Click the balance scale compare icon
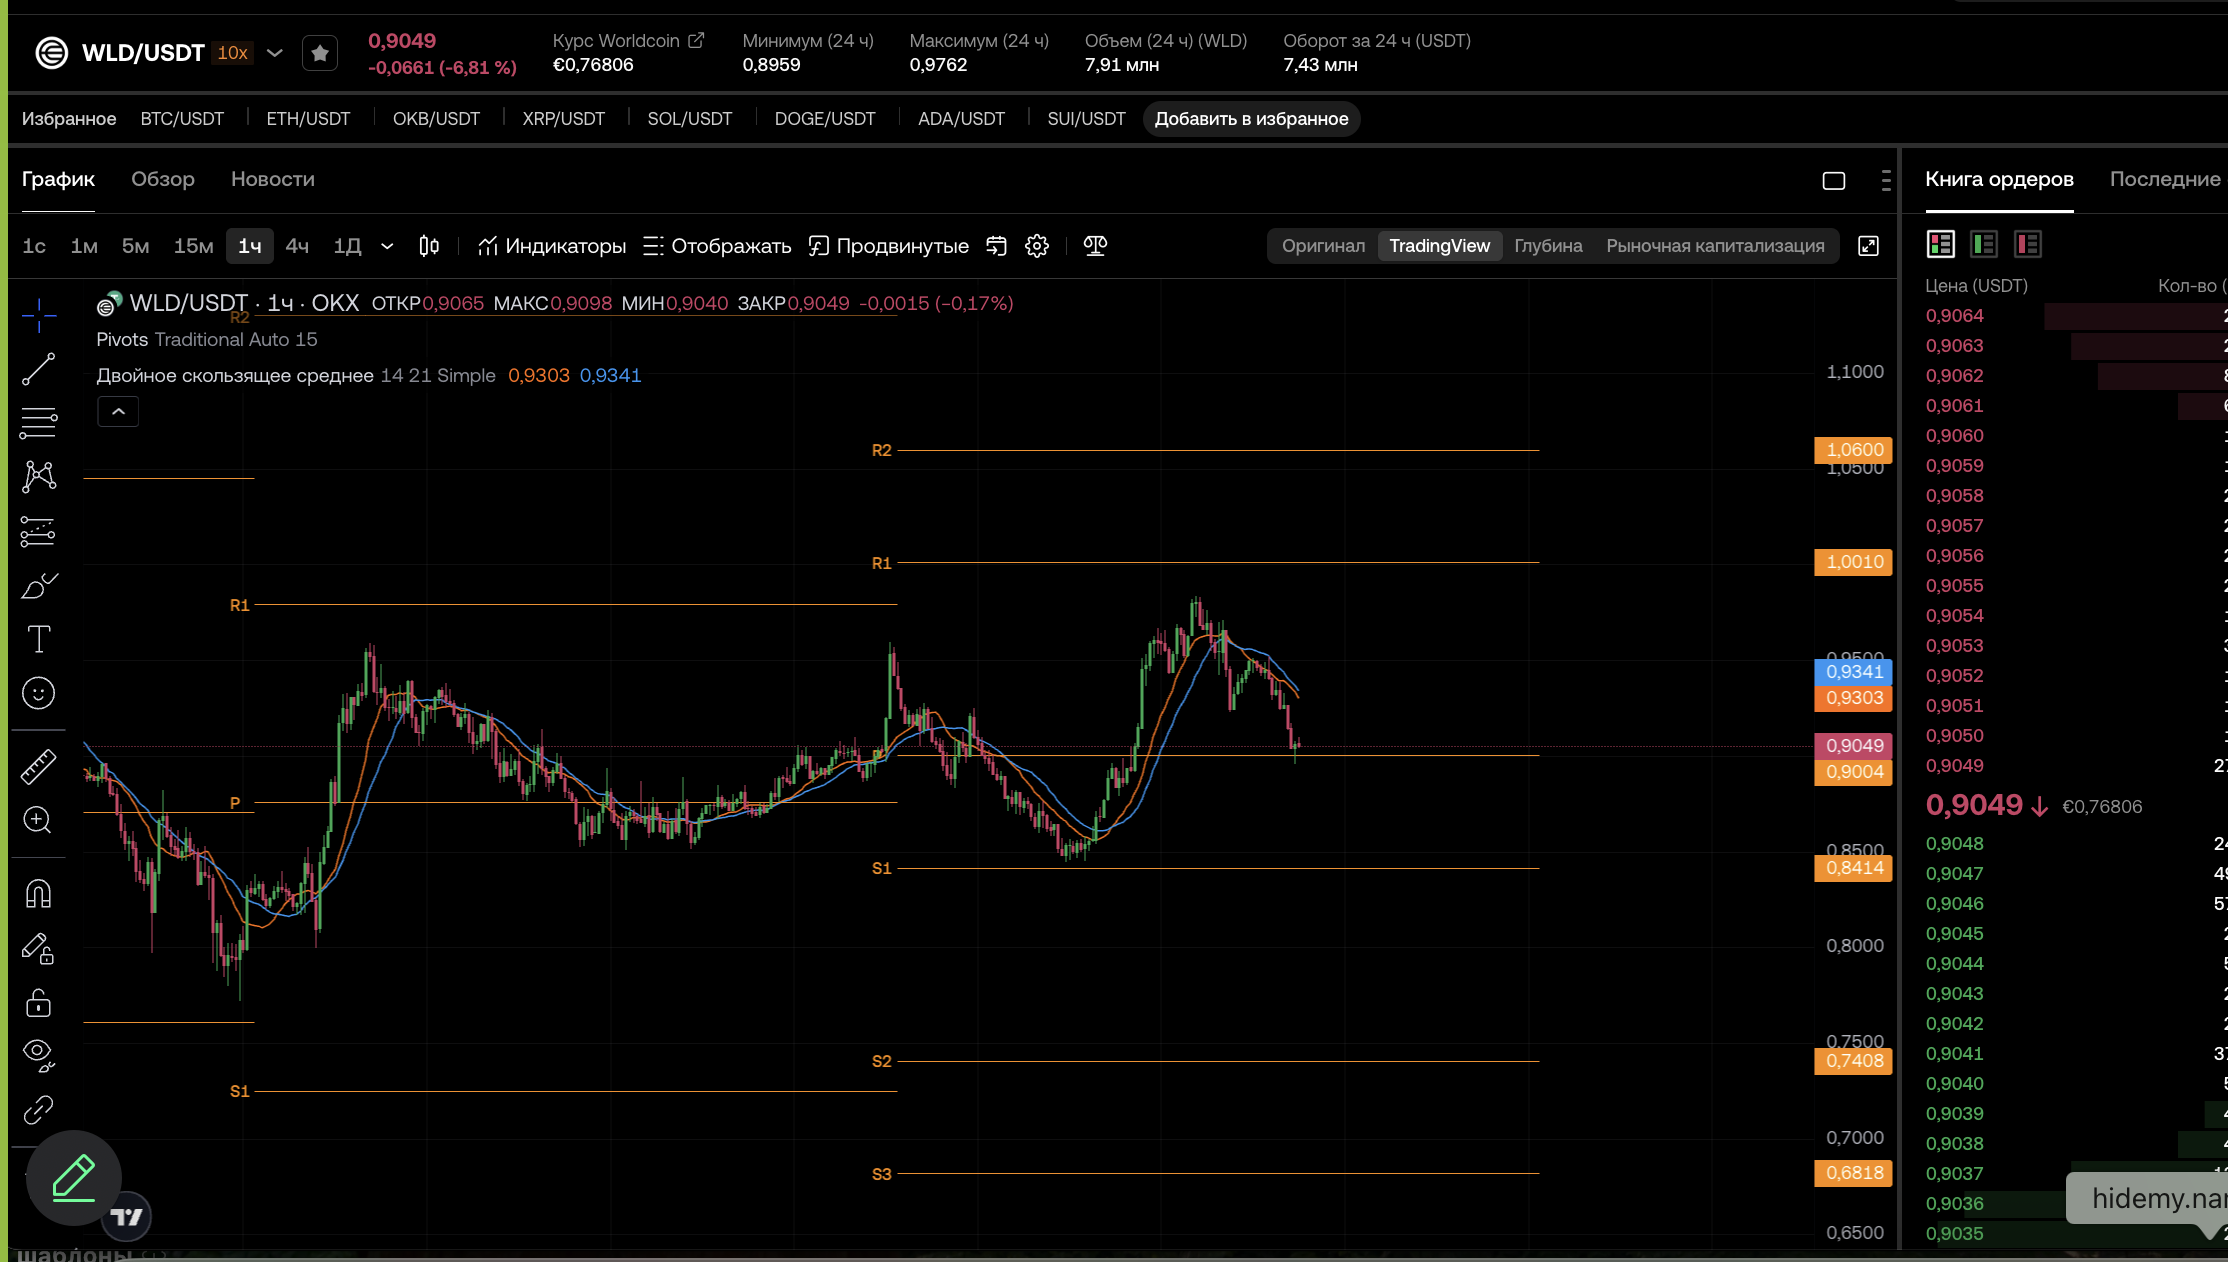Image resolution: width=2228 pixels, height=1262 pixels. click(x=1095, y=246)
